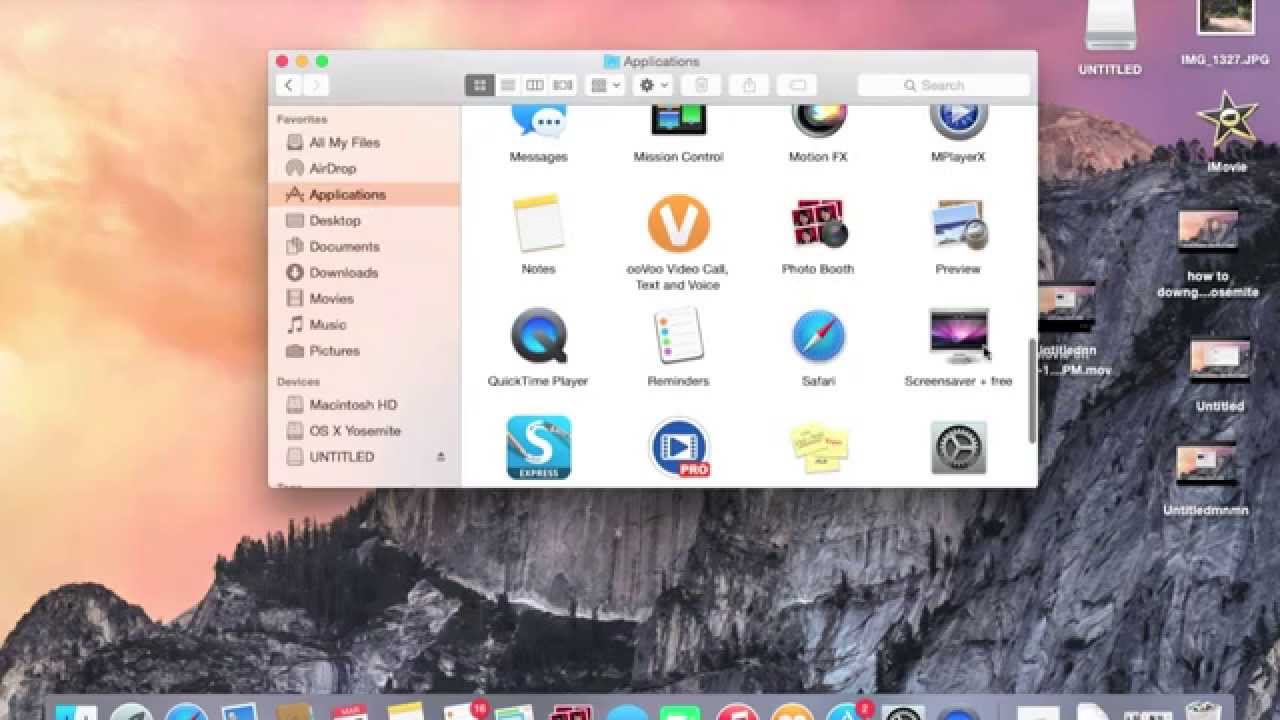Select the SketchBook Express app icon

tap(539, 448)
